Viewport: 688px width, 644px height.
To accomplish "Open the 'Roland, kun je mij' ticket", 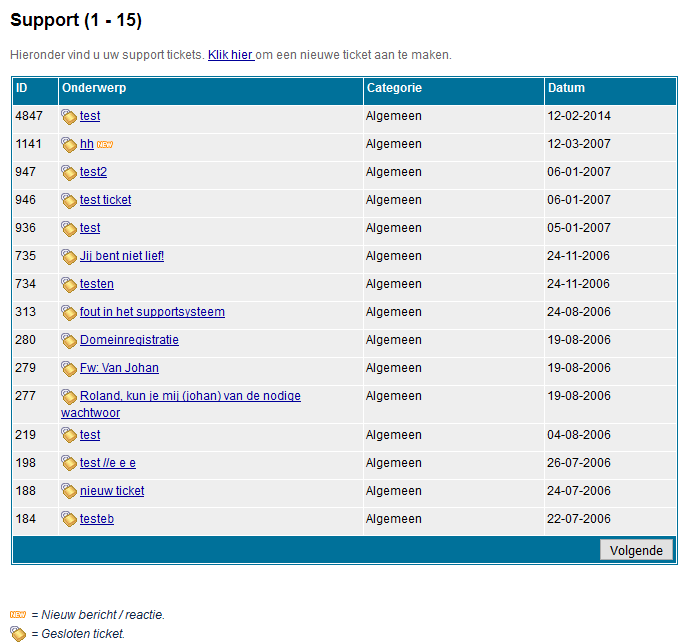I will (190, 396).
